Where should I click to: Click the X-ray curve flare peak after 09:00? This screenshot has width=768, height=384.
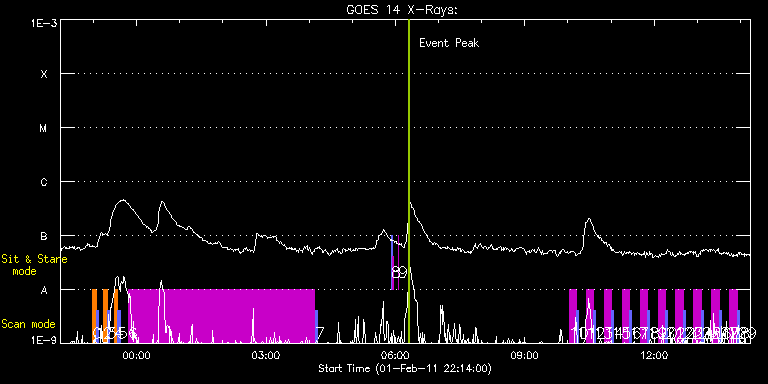(x=589, y=219)
